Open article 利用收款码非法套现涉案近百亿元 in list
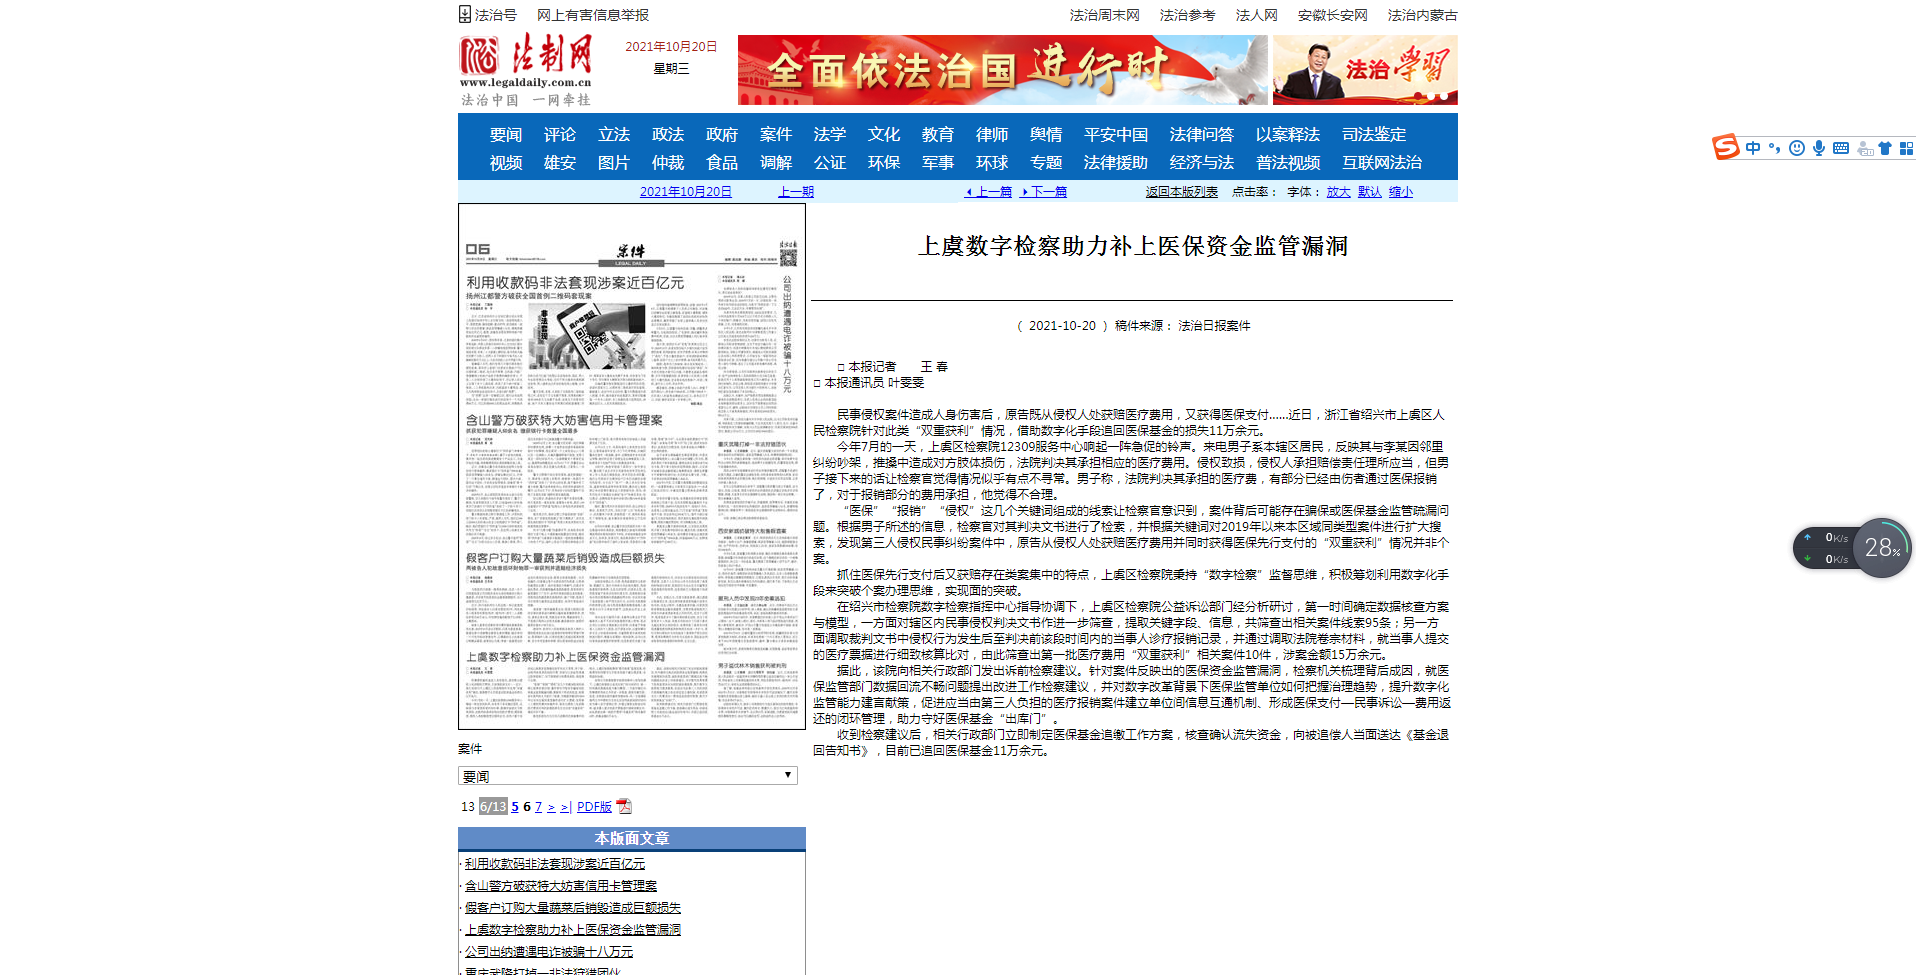This screenshot has height=975, width=1916. 555,864
